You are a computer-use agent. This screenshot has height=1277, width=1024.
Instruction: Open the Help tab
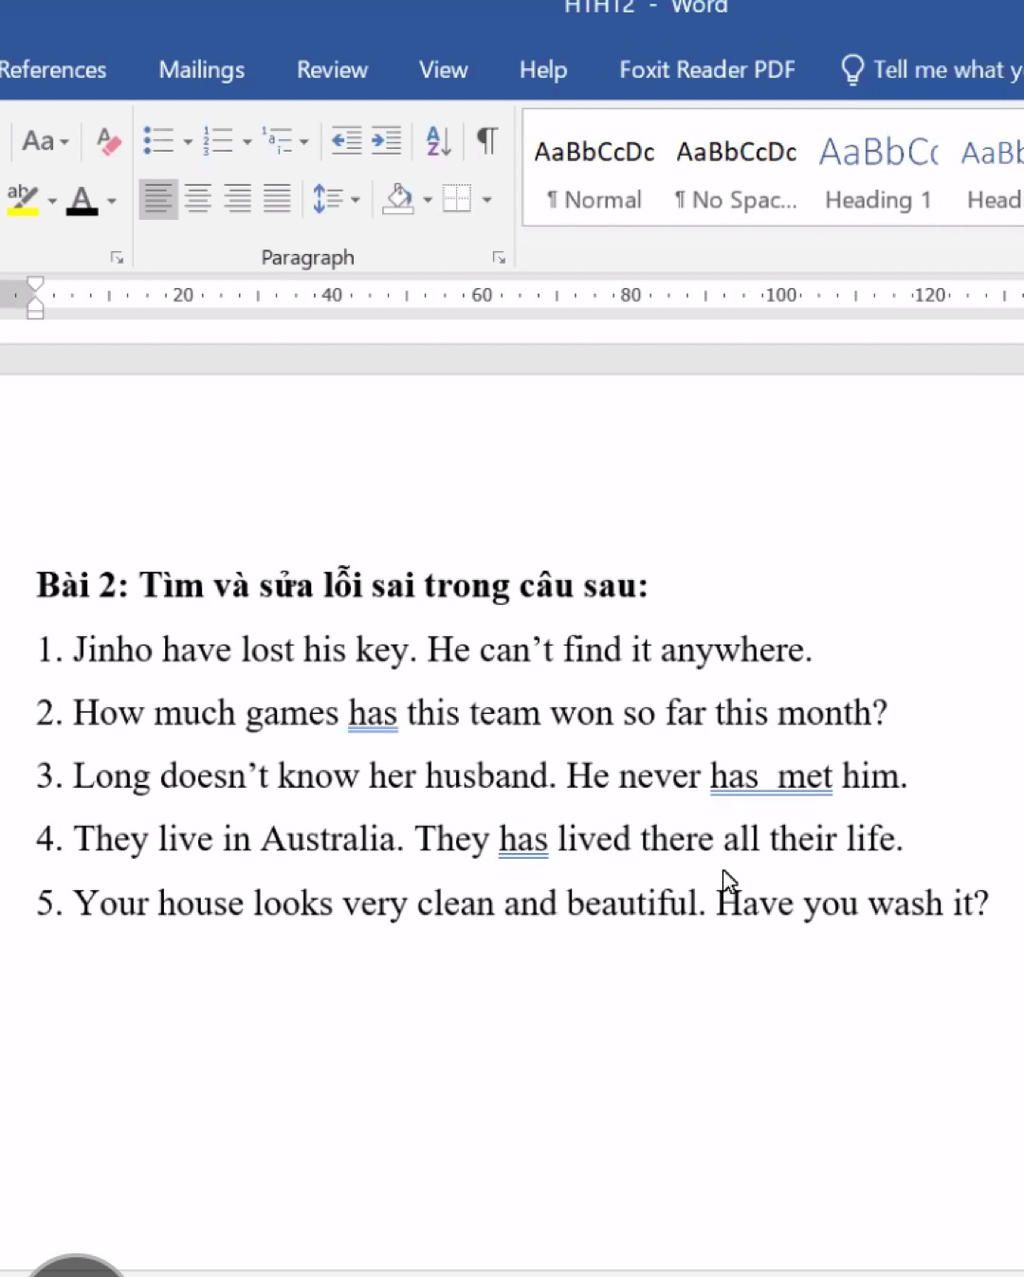543,70
